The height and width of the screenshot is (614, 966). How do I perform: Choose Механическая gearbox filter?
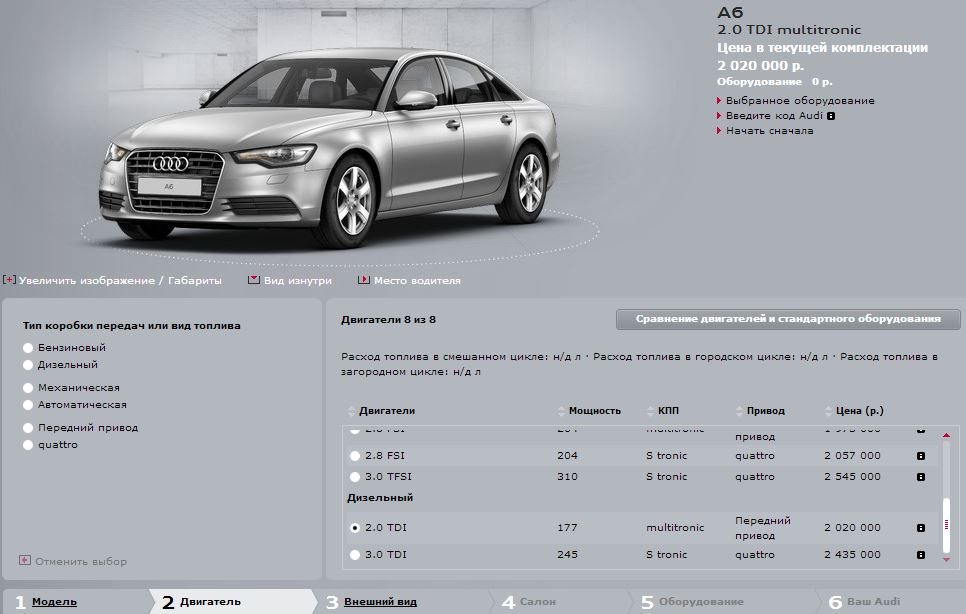pos(28,388)
